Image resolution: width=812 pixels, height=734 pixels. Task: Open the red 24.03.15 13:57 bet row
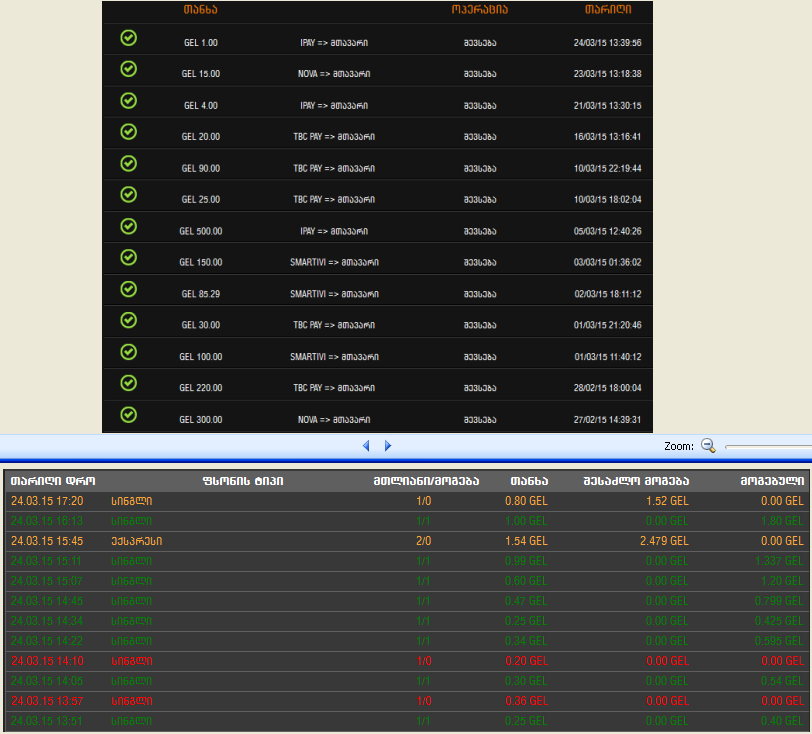(x=407, y=701)
